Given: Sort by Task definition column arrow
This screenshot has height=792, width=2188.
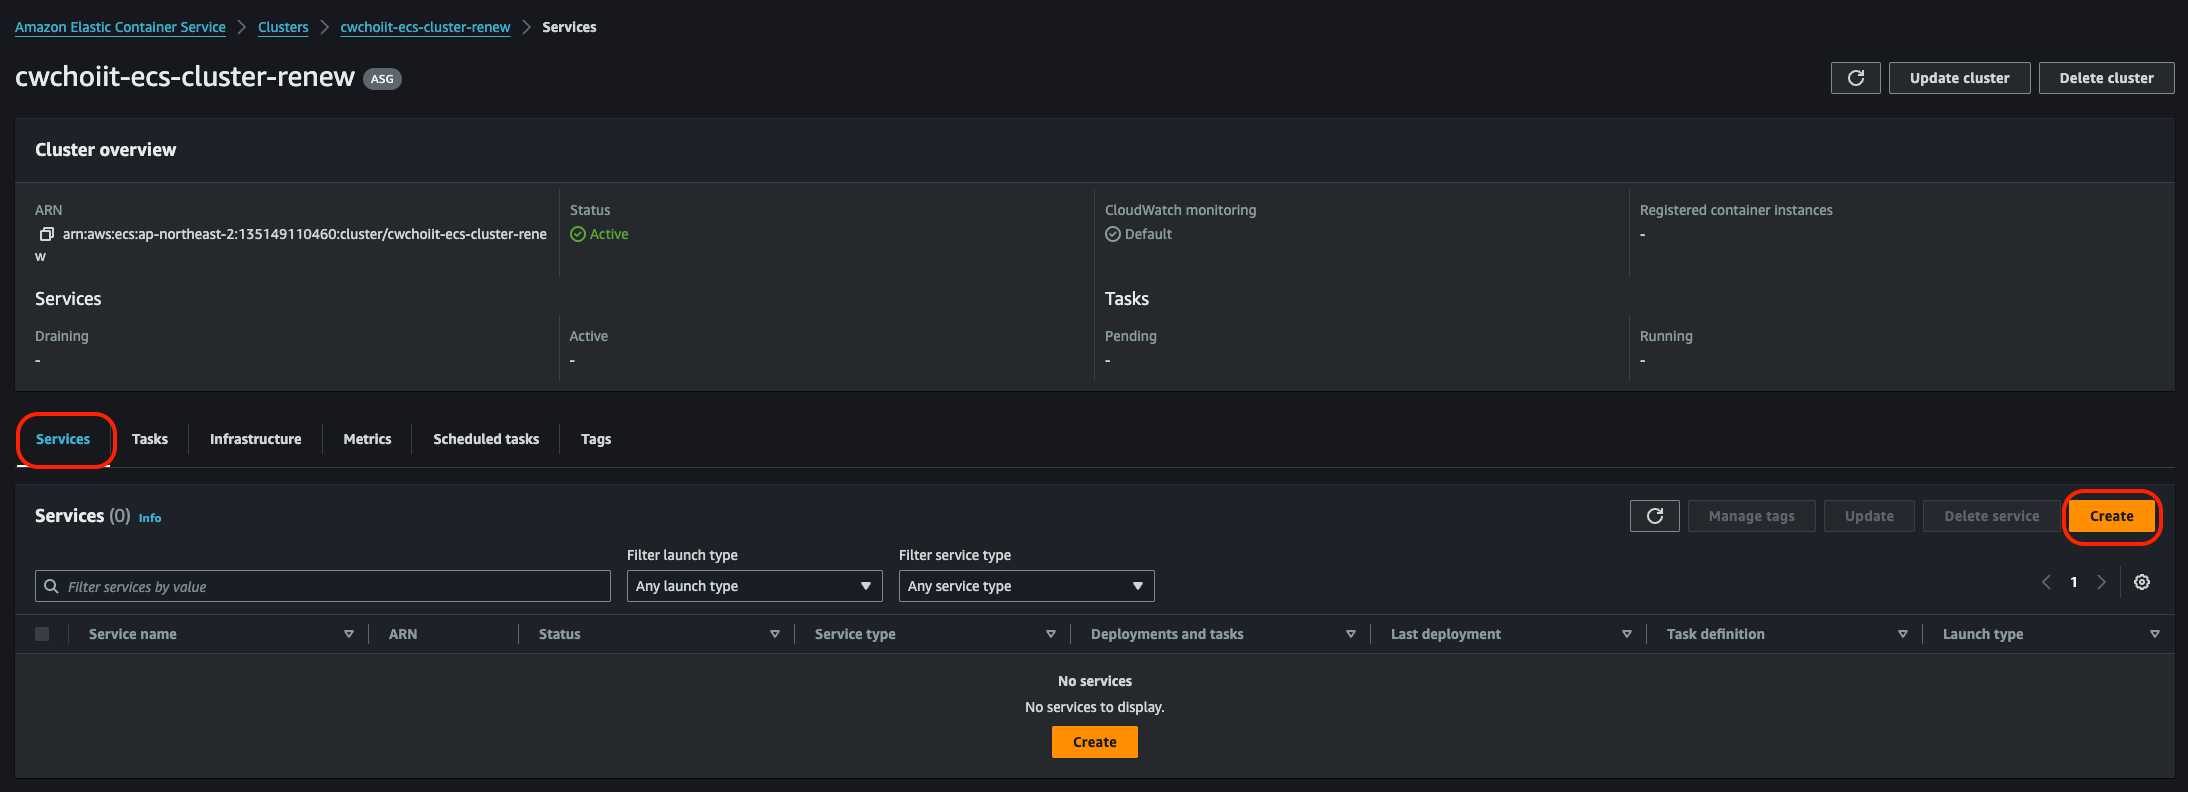Looking at the screenshot, I should click(1903, 634).
